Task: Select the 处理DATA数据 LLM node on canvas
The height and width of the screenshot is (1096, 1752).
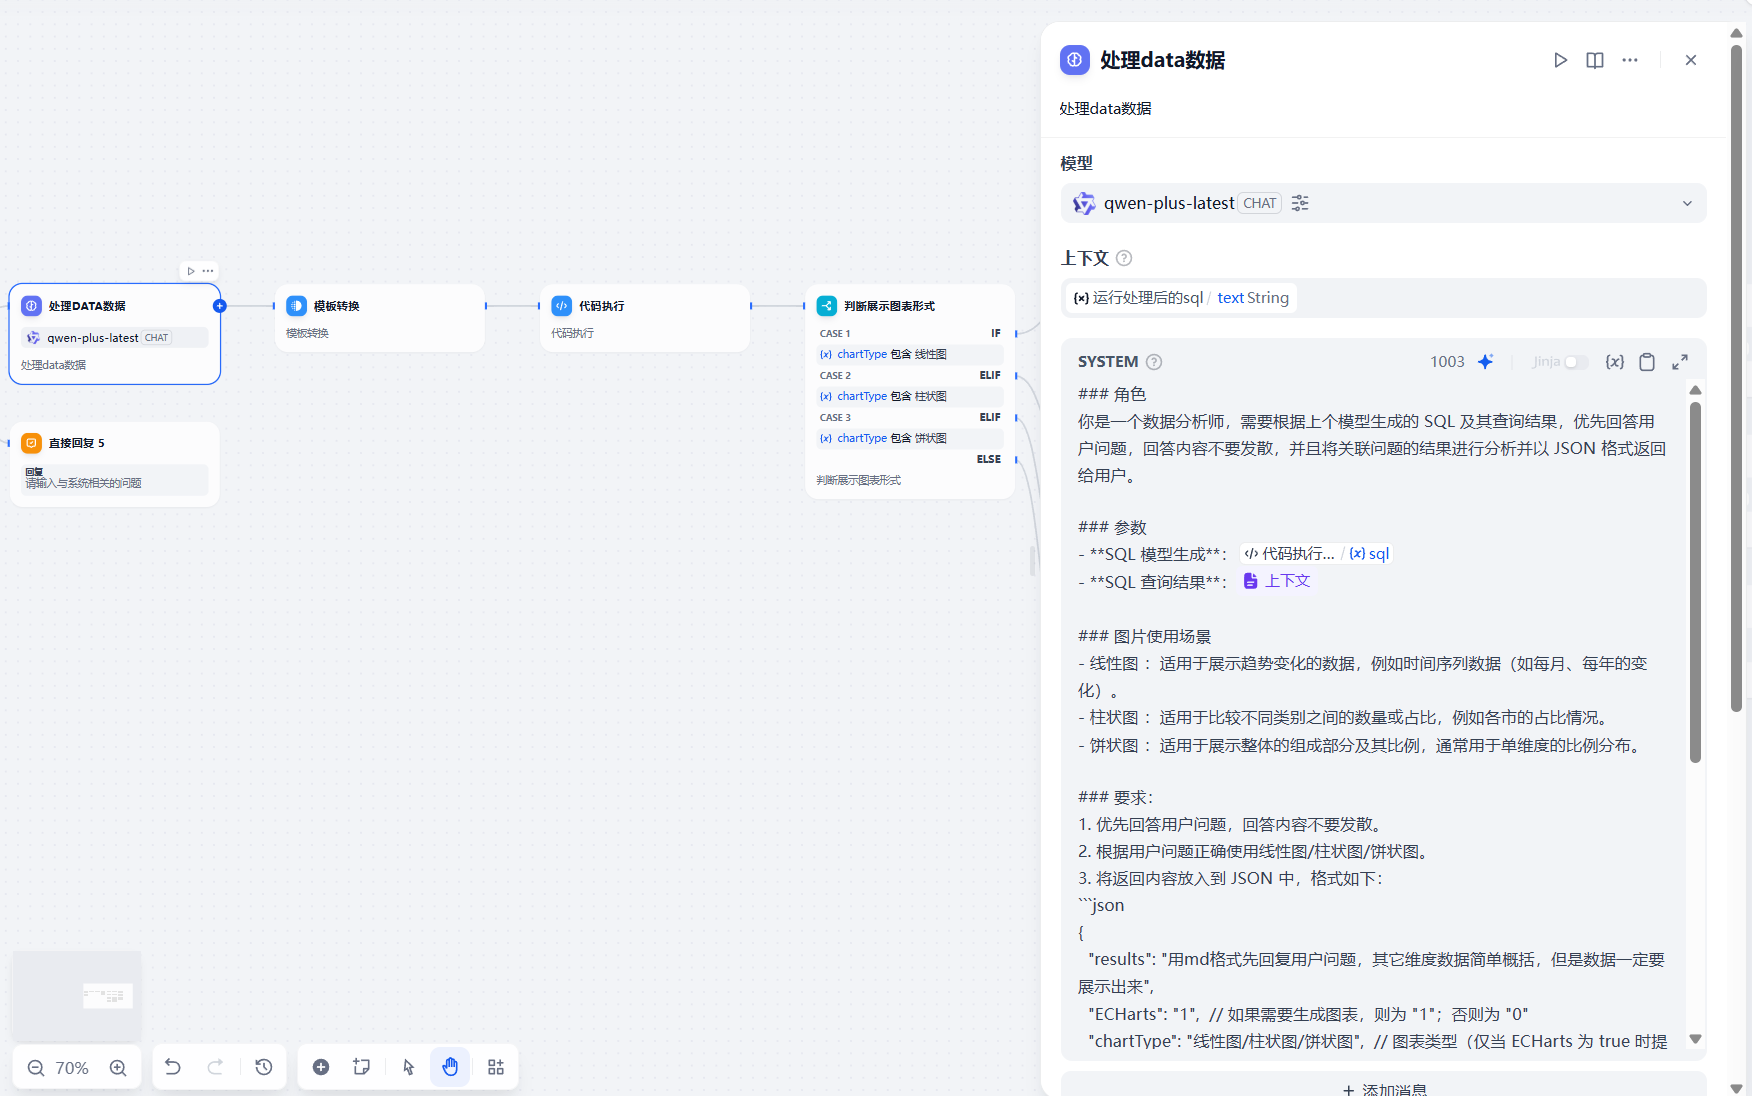Action: click(115, 334)
